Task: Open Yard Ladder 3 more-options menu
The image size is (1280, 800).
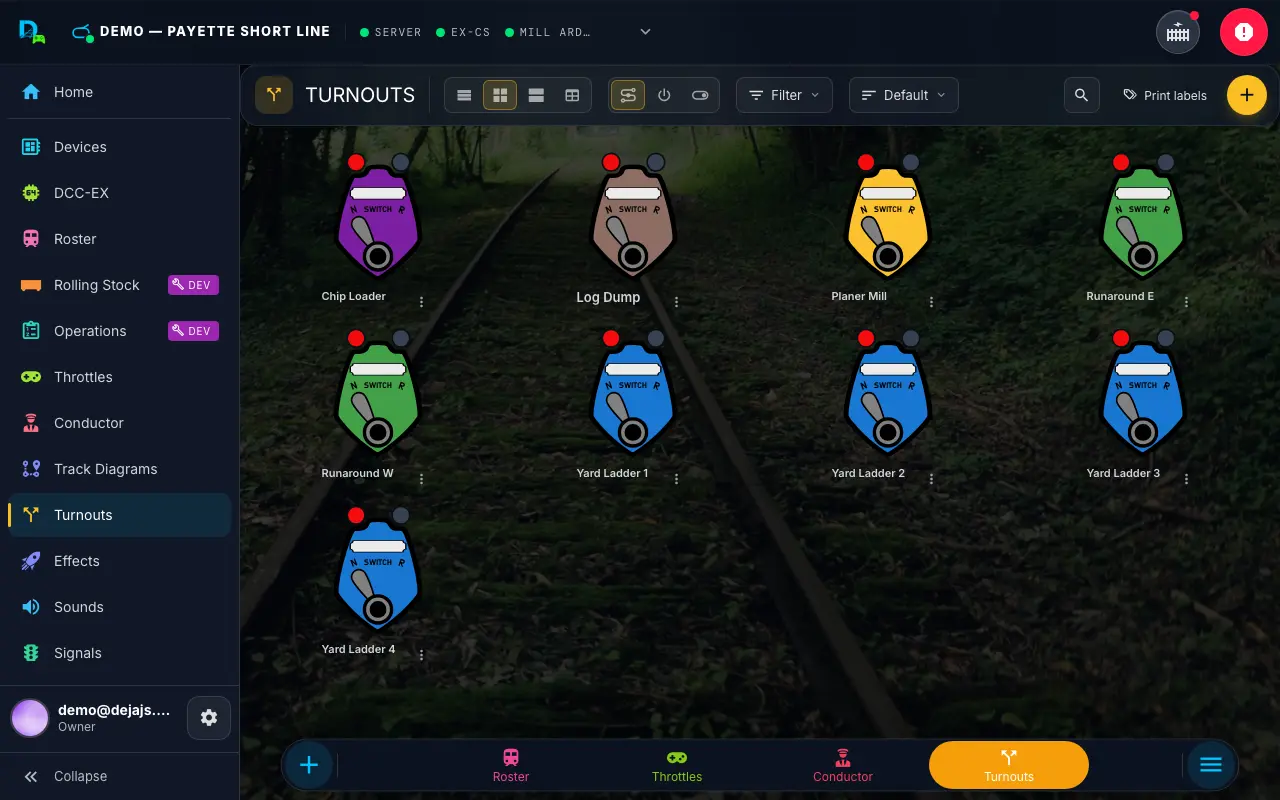Action: 1187,479
